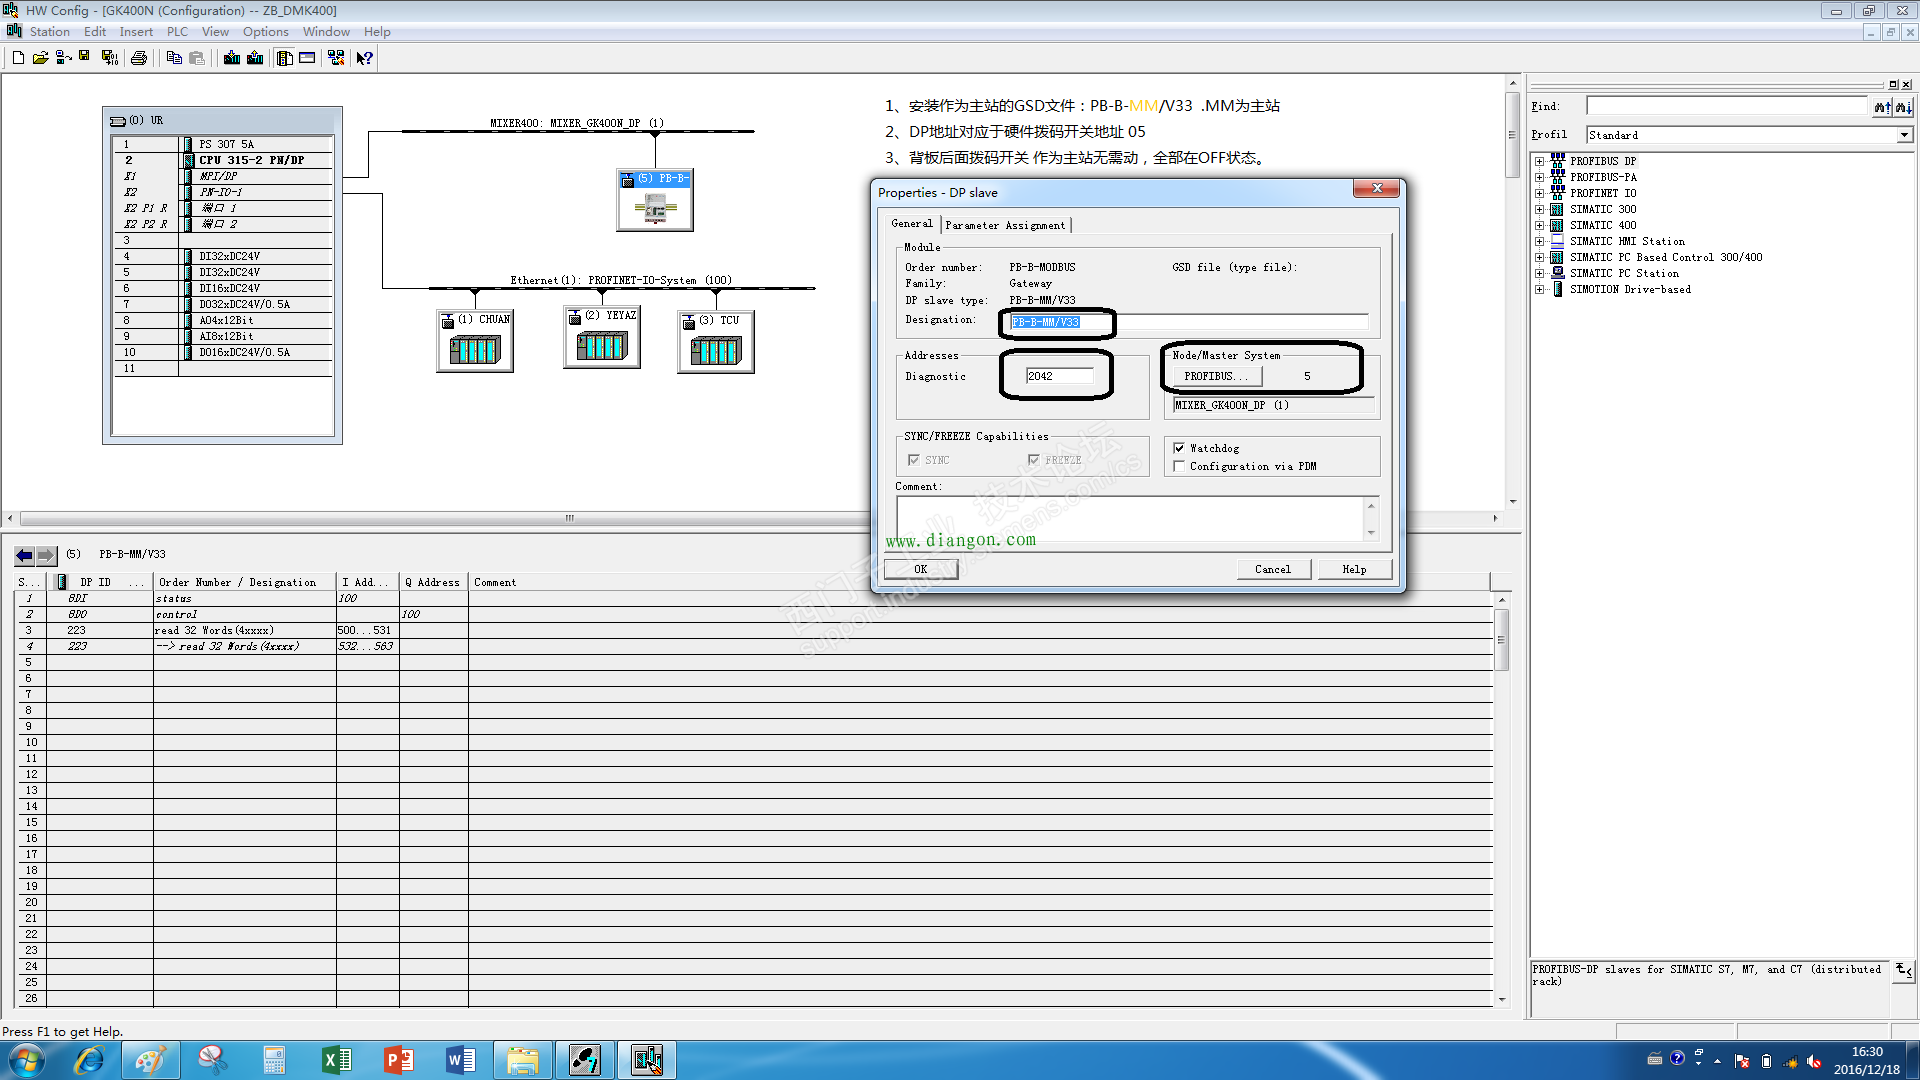This screenshot has width=1920, height=1080.
Task: Open the Profil Standard dropdown
Action: point(1903,135)
